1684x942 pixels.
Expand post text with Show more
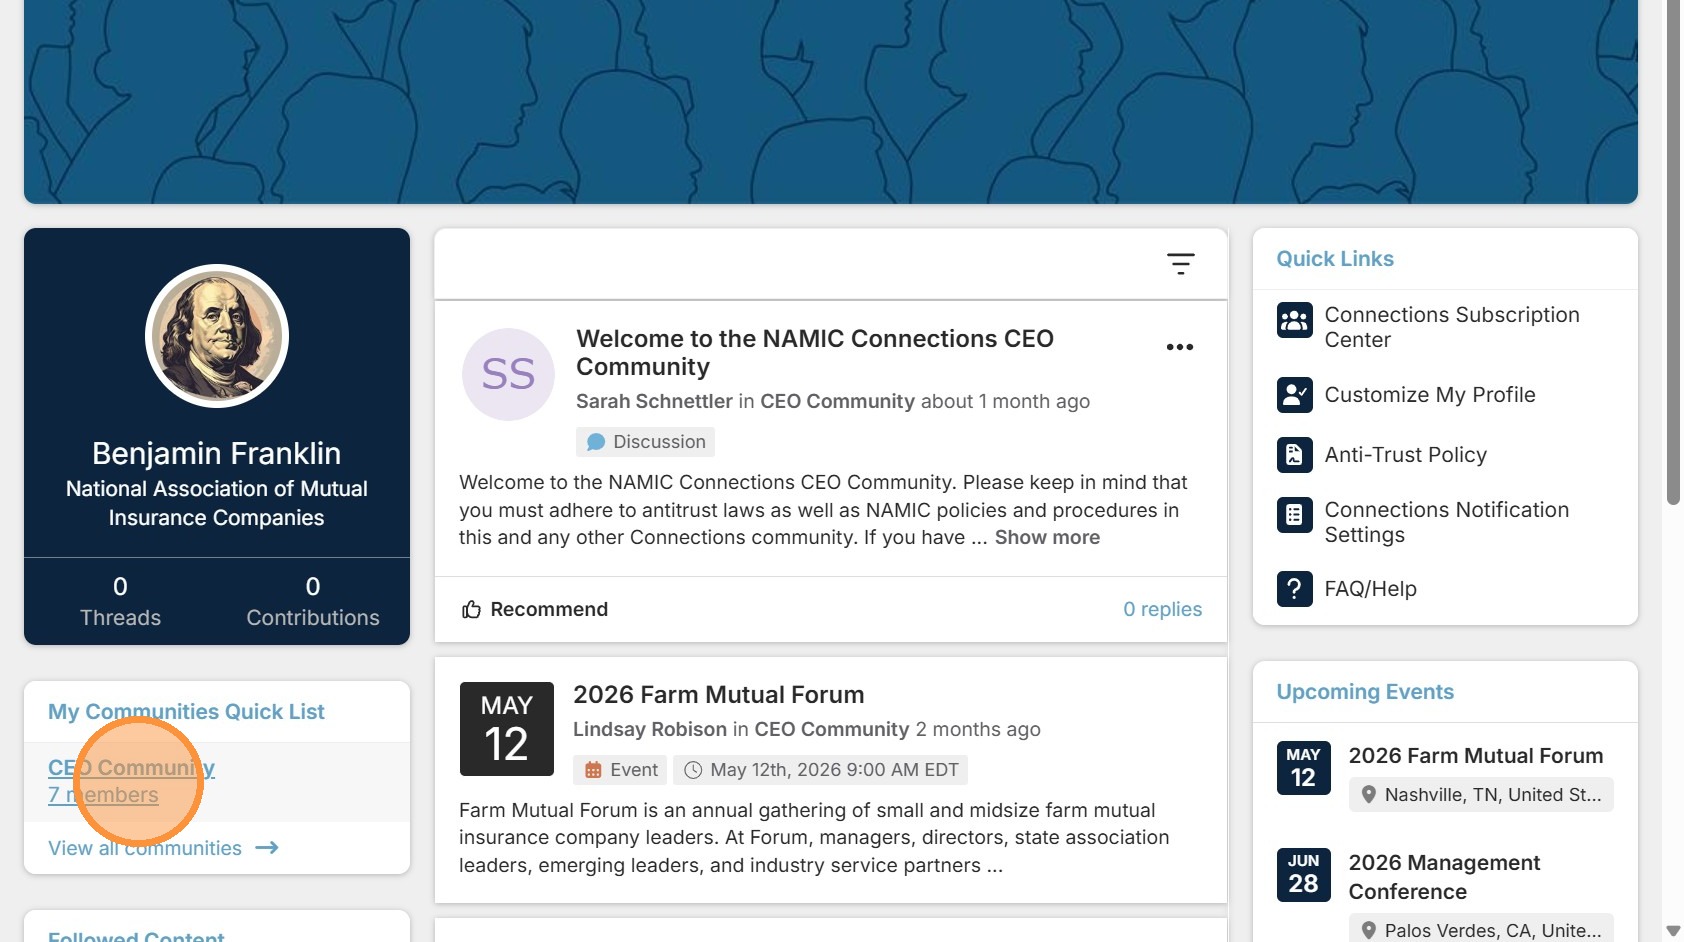(1047, 537)
